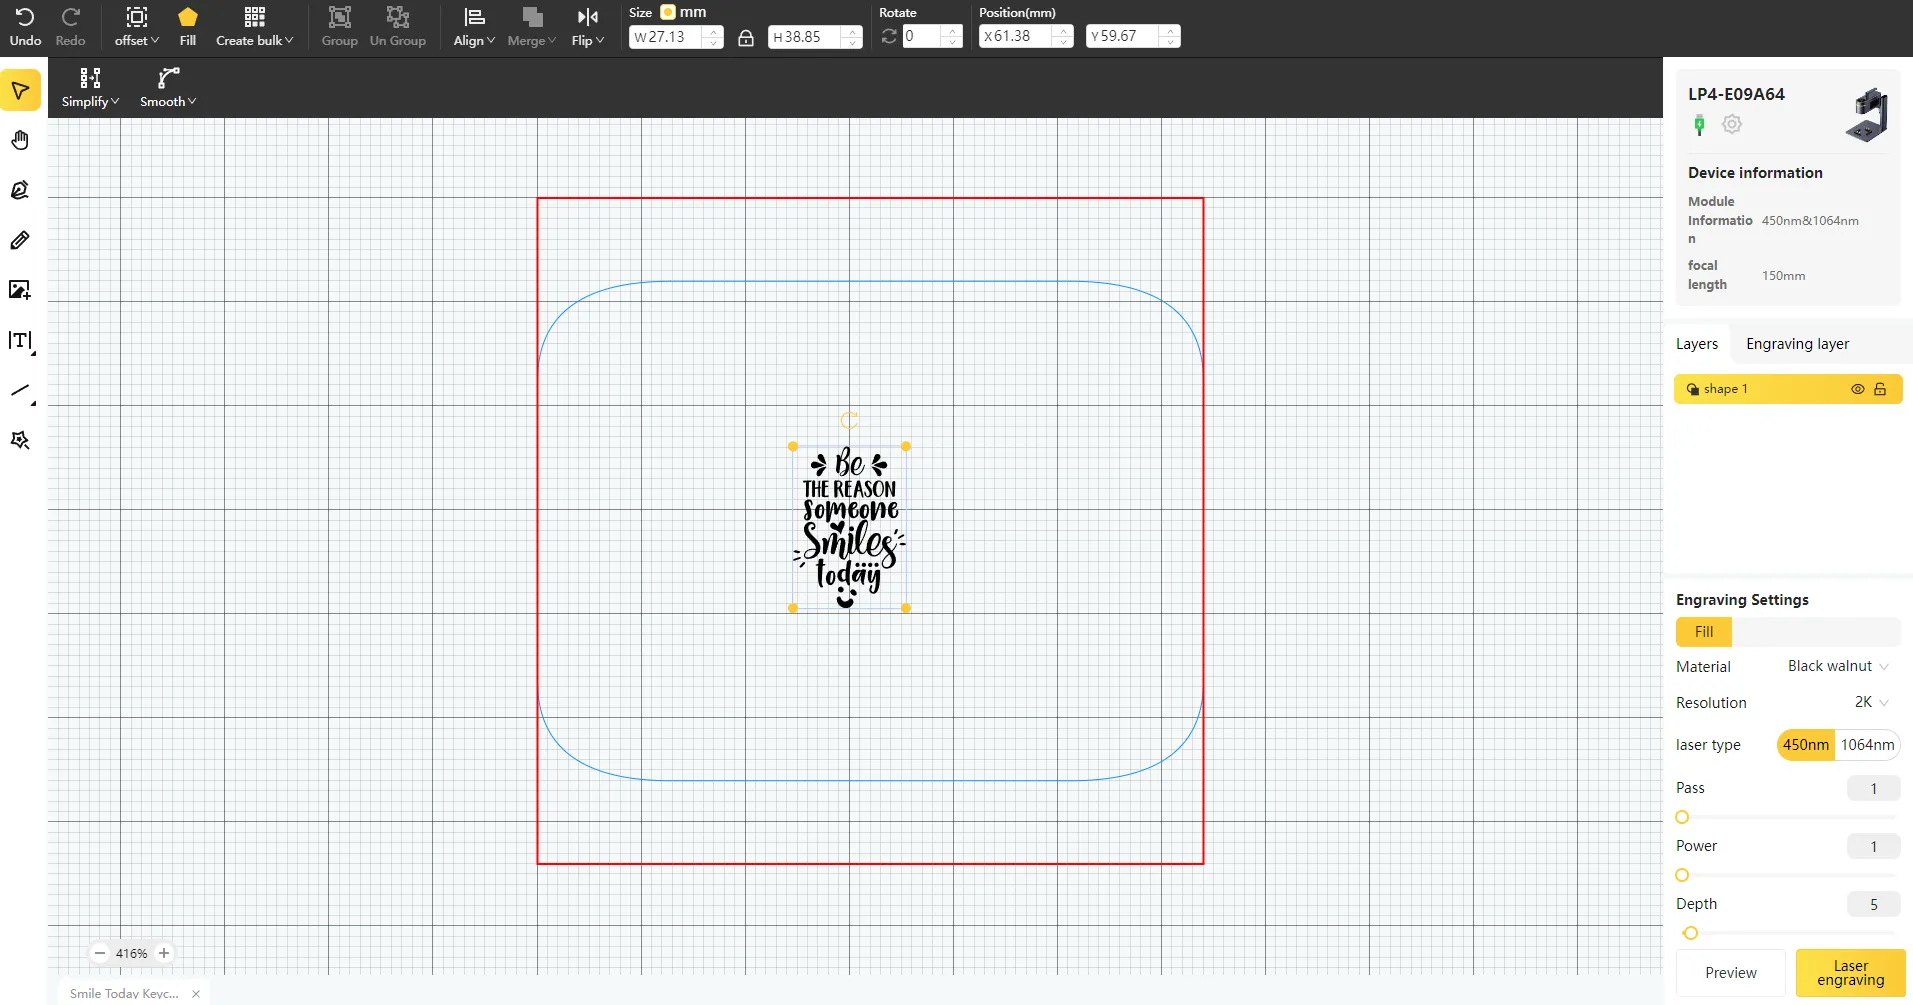Expand the Material Black walnut dropdown
This screenshot has width=1913, height=1005.
pos(1838,666)
